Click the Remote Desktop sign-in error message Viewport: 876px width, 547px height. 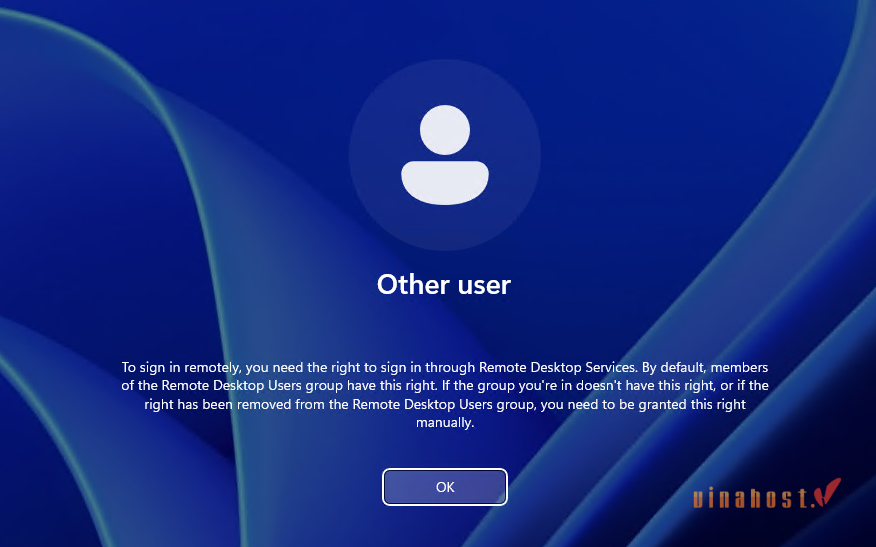445,394
